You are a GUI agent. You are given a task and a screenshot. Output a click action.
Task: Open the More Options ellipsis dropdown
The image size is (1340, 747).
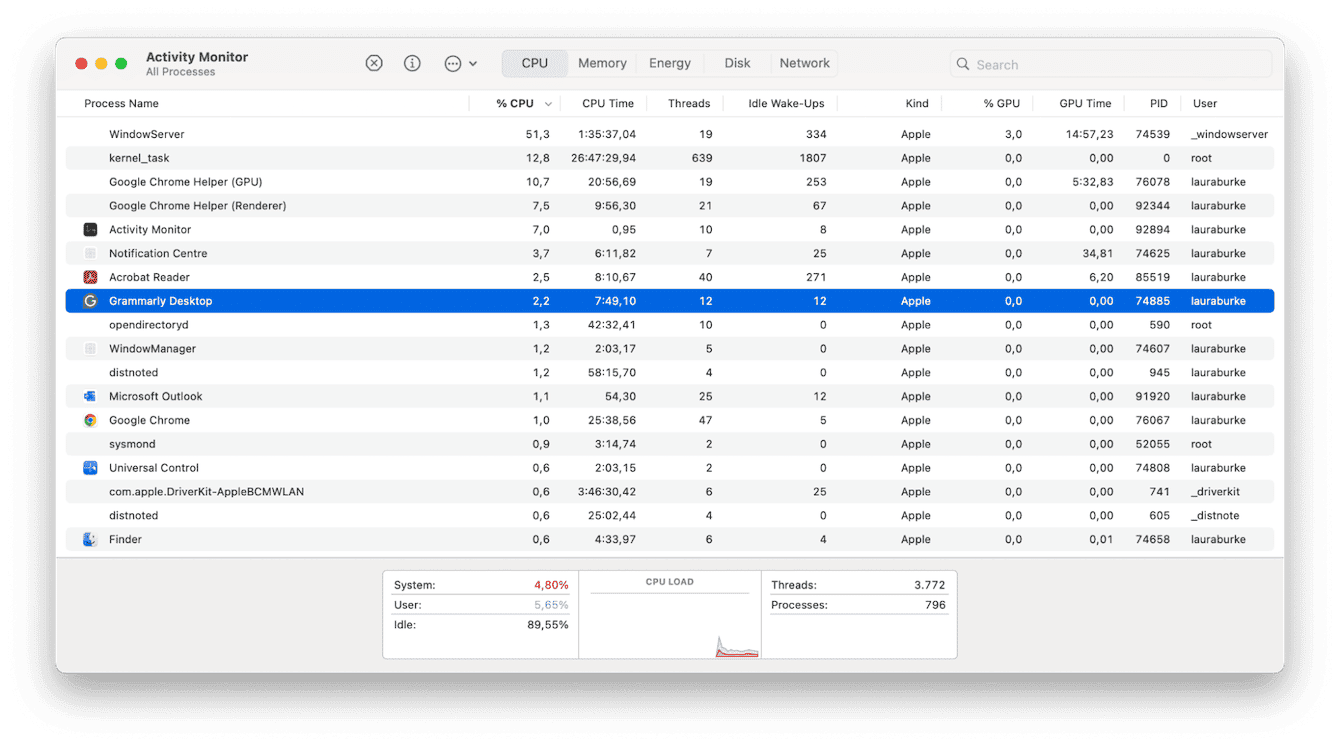(x=452, y=62)
